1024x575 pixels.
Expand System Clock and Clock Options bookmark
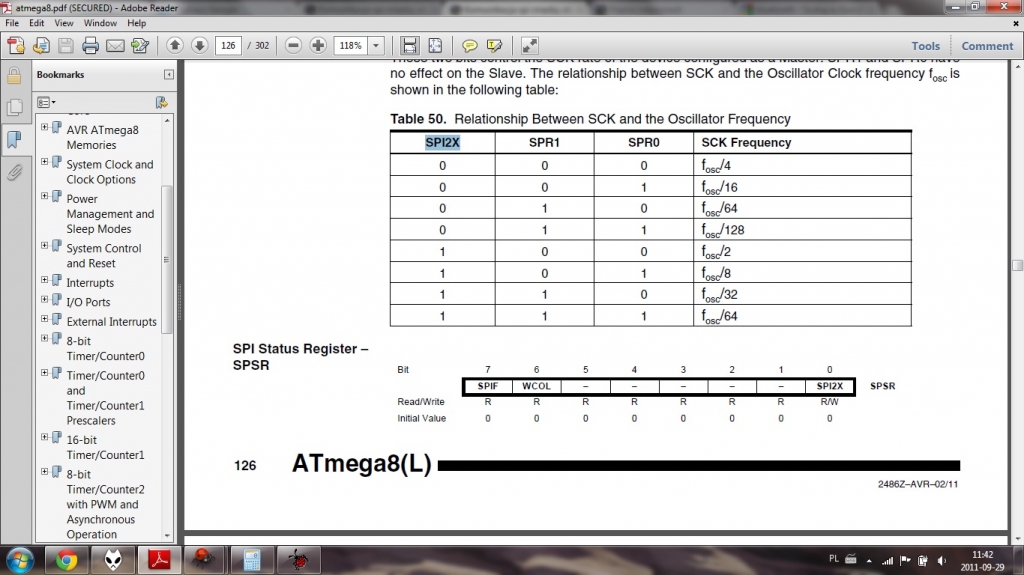(44, 161)
